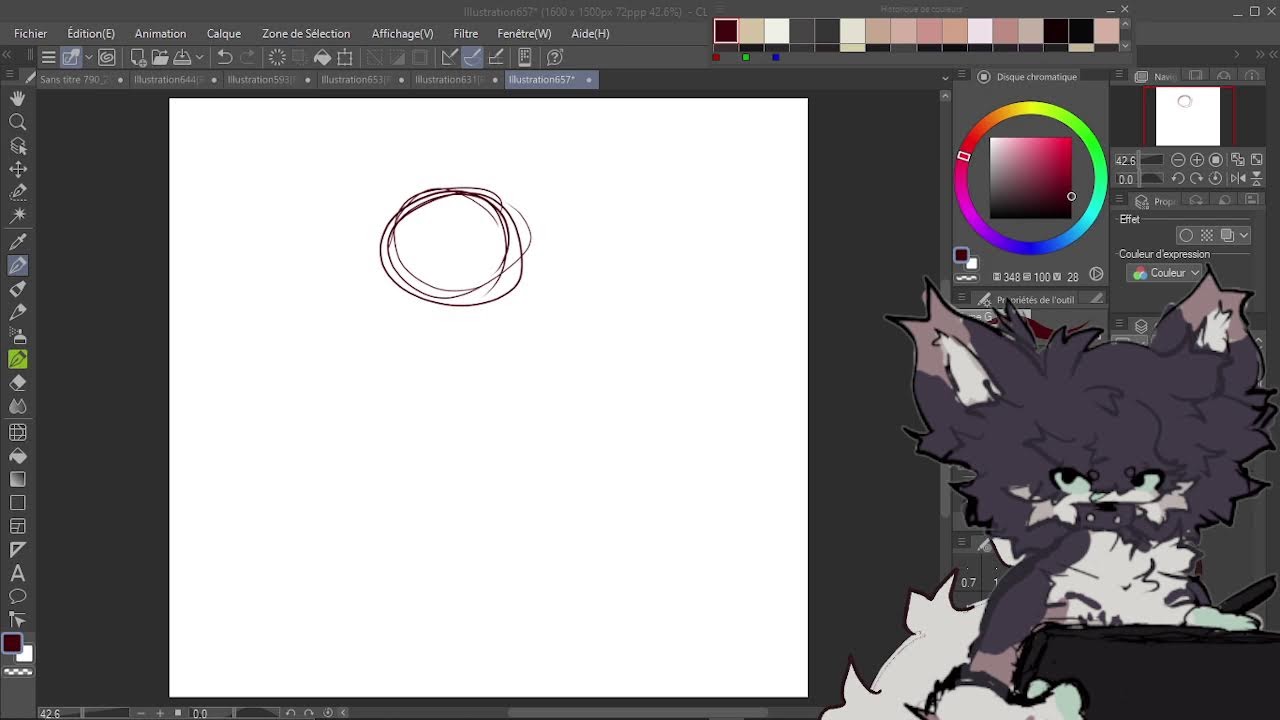This screenshot has height=720, width=1280.
Task: Select the Blend tool
Action: [x=18, y=406]
